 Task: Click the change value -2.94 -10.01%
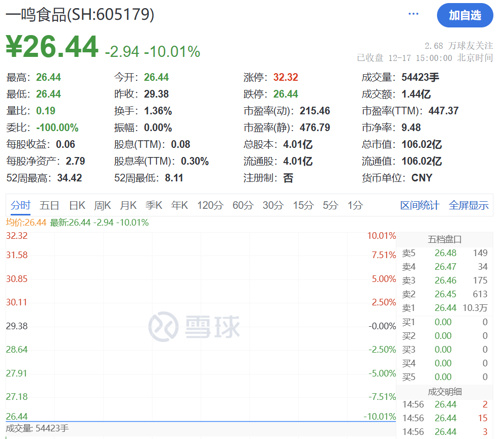coord(153,52)
